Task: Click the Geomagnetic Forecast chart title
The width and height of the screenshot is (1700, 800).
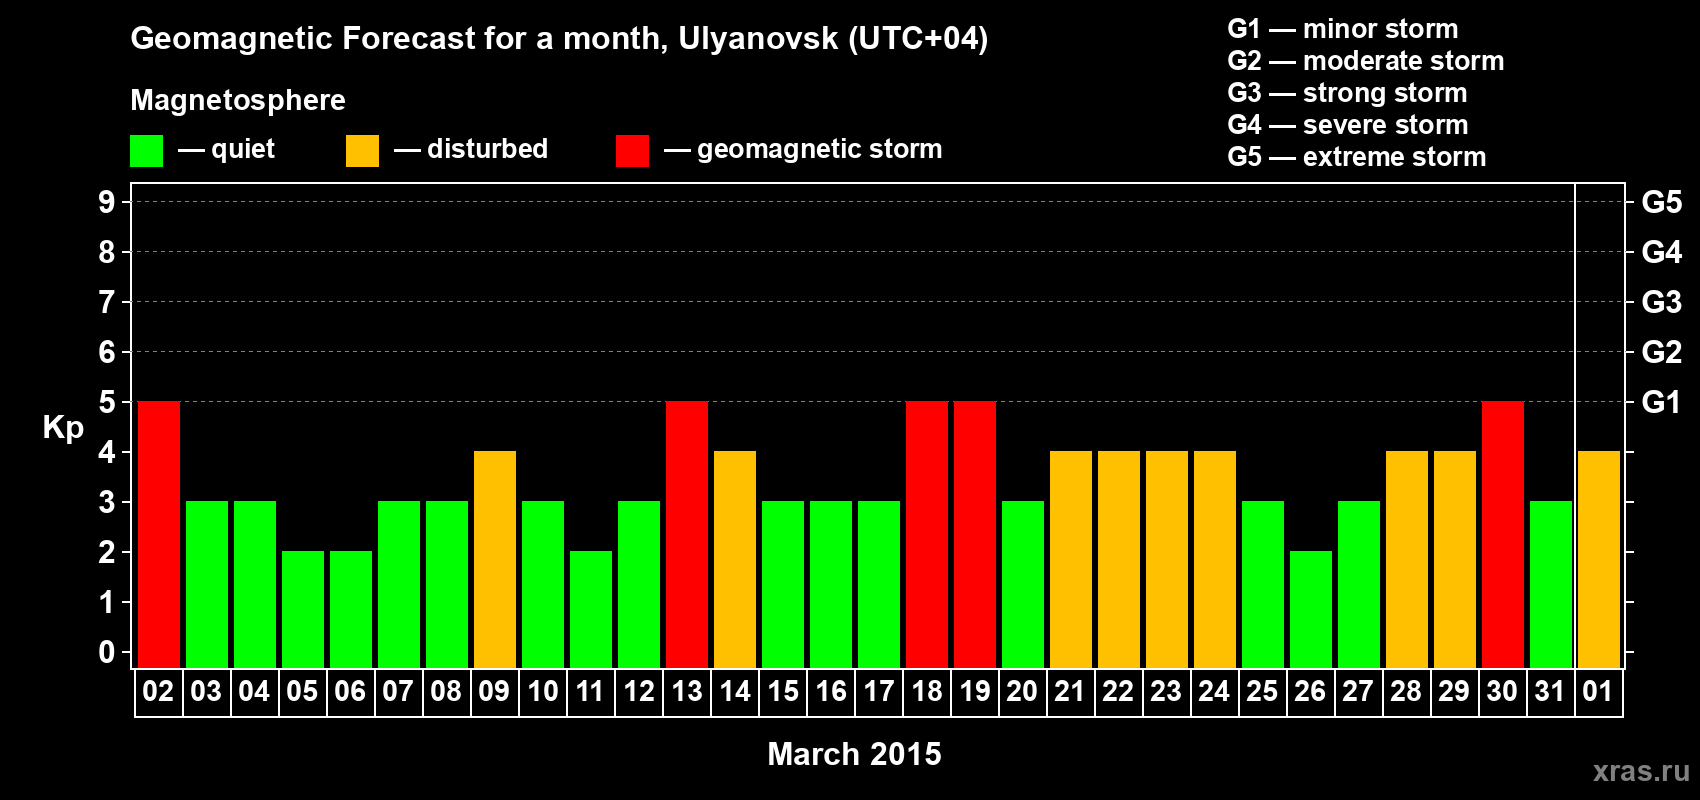Action: coord(559,39)
